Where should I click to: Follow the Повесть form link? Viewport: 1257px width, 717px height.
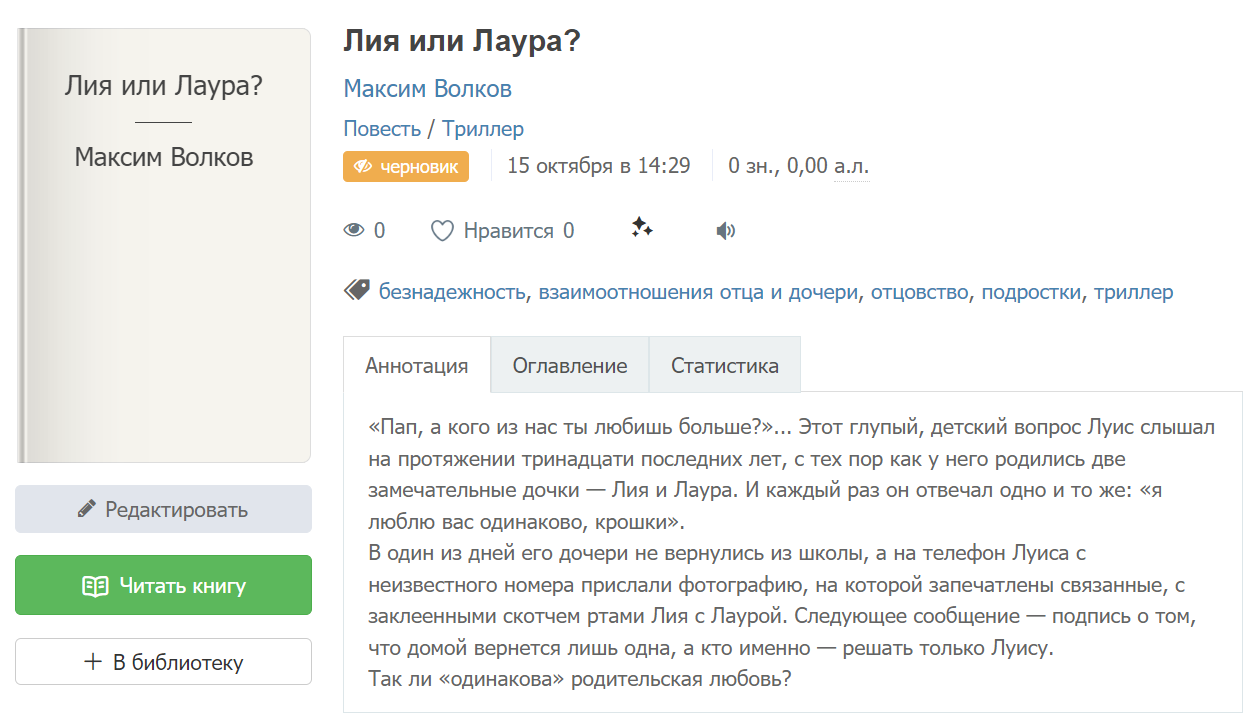click(382, 129)
